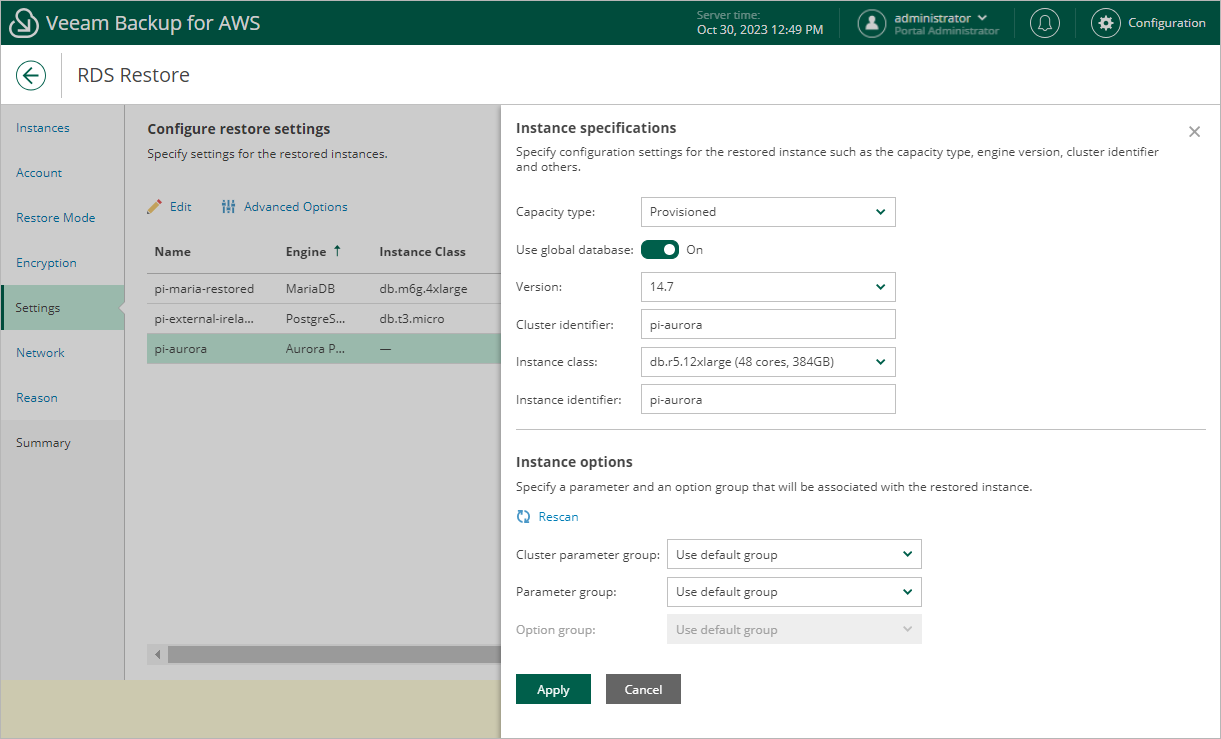This screenshot has height=739, width=1221.
Task: Select the Settings step
Action: pos(62,308)
